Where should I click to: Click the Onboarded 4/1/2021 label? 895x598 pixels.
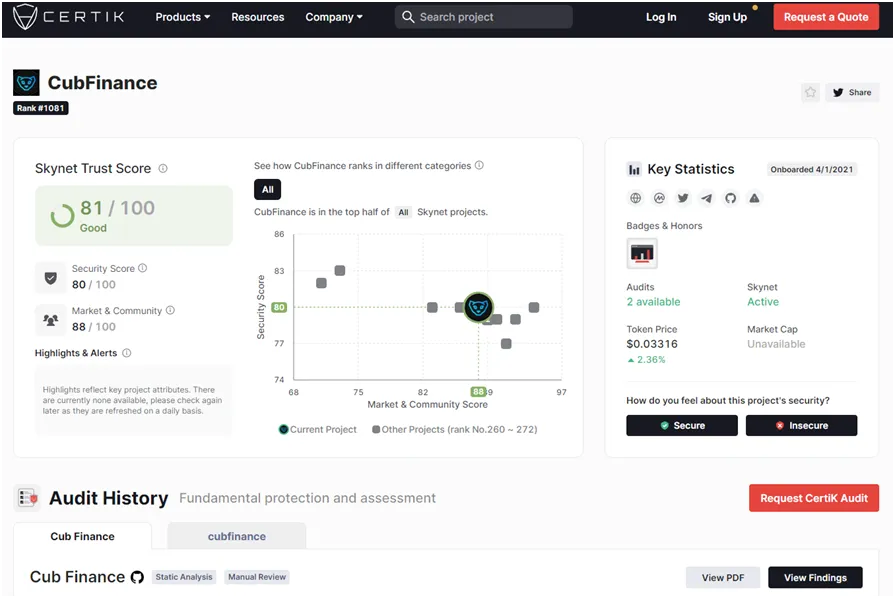coord(812,169)
